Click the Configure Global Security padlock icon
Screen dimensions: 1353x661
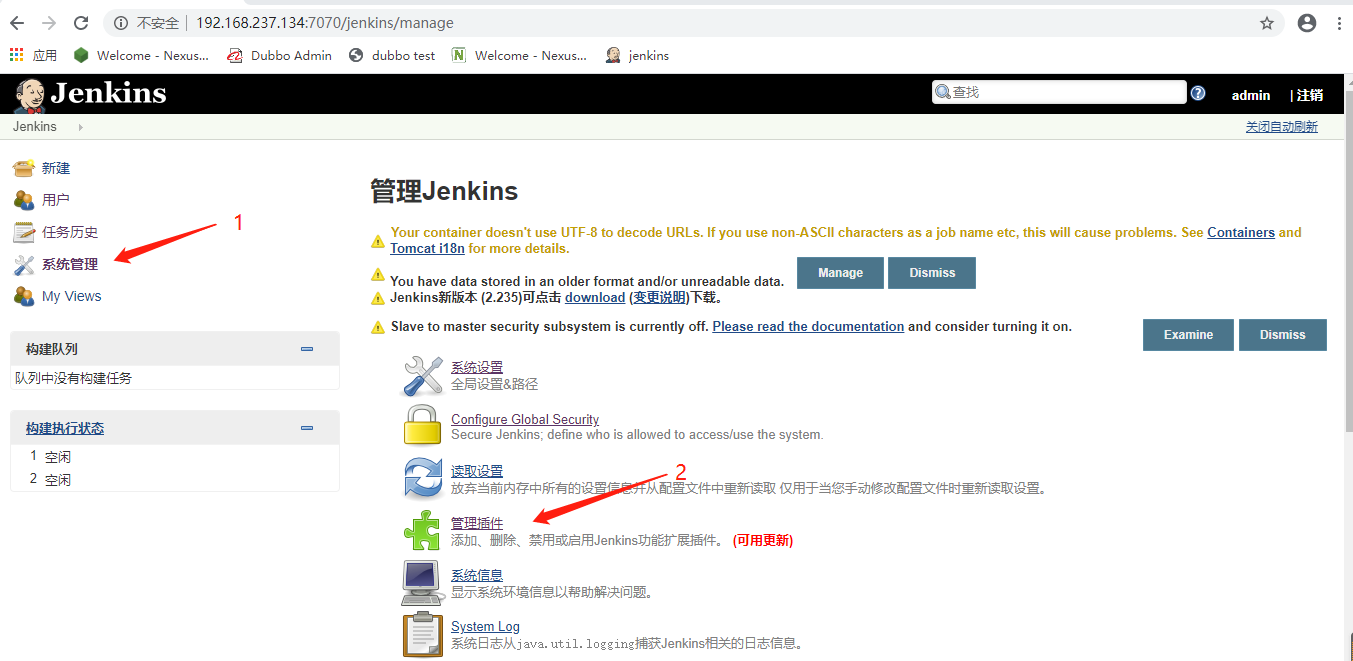(x=422, y=425)
